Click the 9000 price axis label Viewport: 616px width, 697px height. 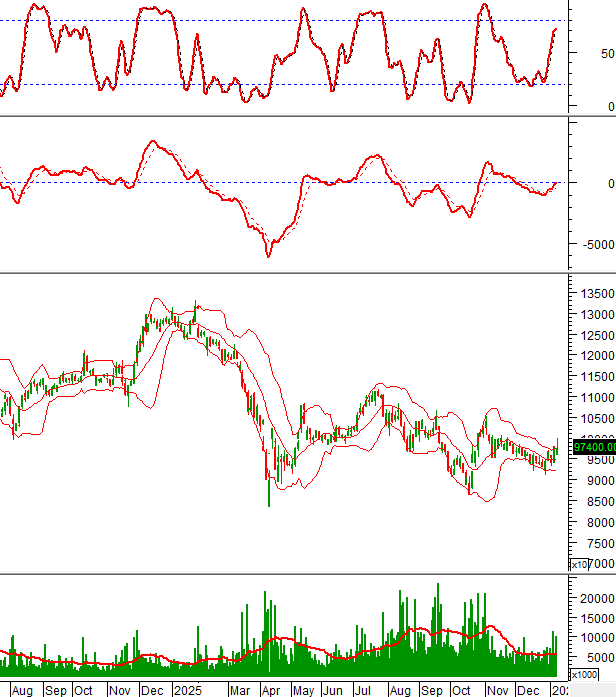[x=597, y=481]
